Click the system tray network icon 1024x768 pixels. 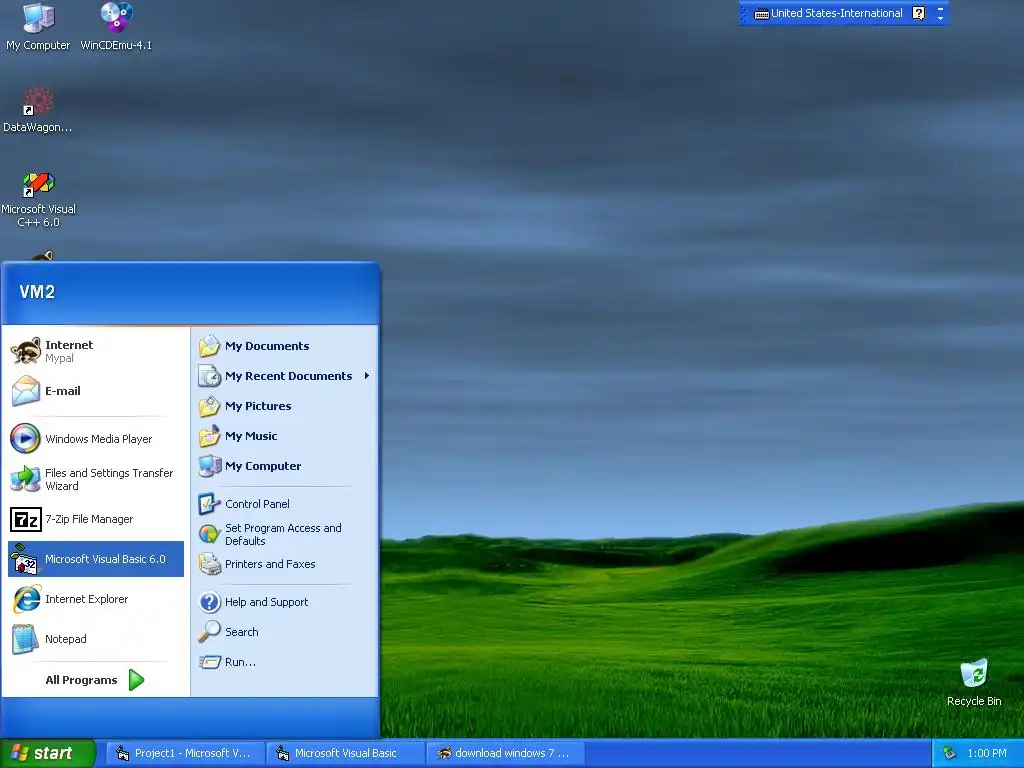(x=950, y=754)
